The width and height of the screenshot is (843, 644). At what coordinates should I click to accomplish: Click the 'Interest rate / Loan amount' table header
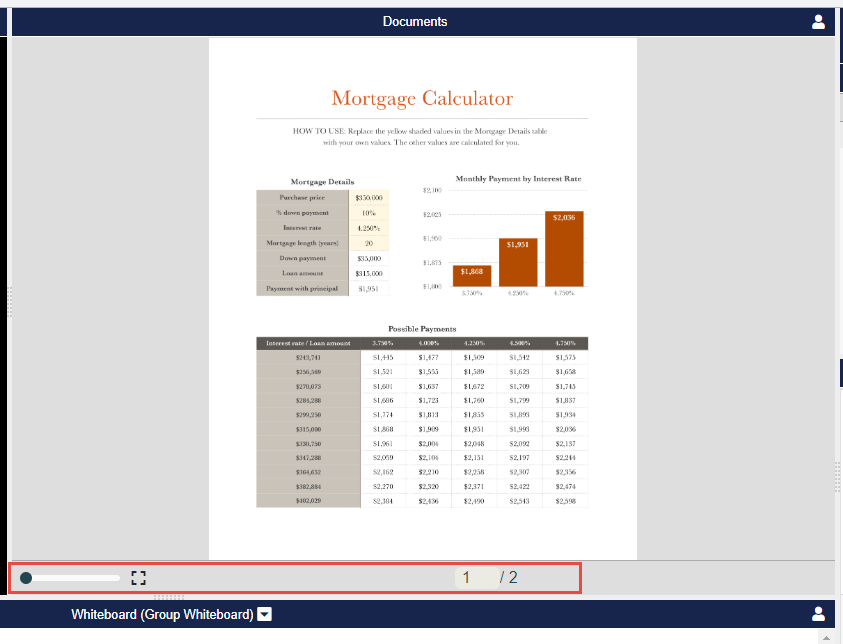click(x=308, y=343)
